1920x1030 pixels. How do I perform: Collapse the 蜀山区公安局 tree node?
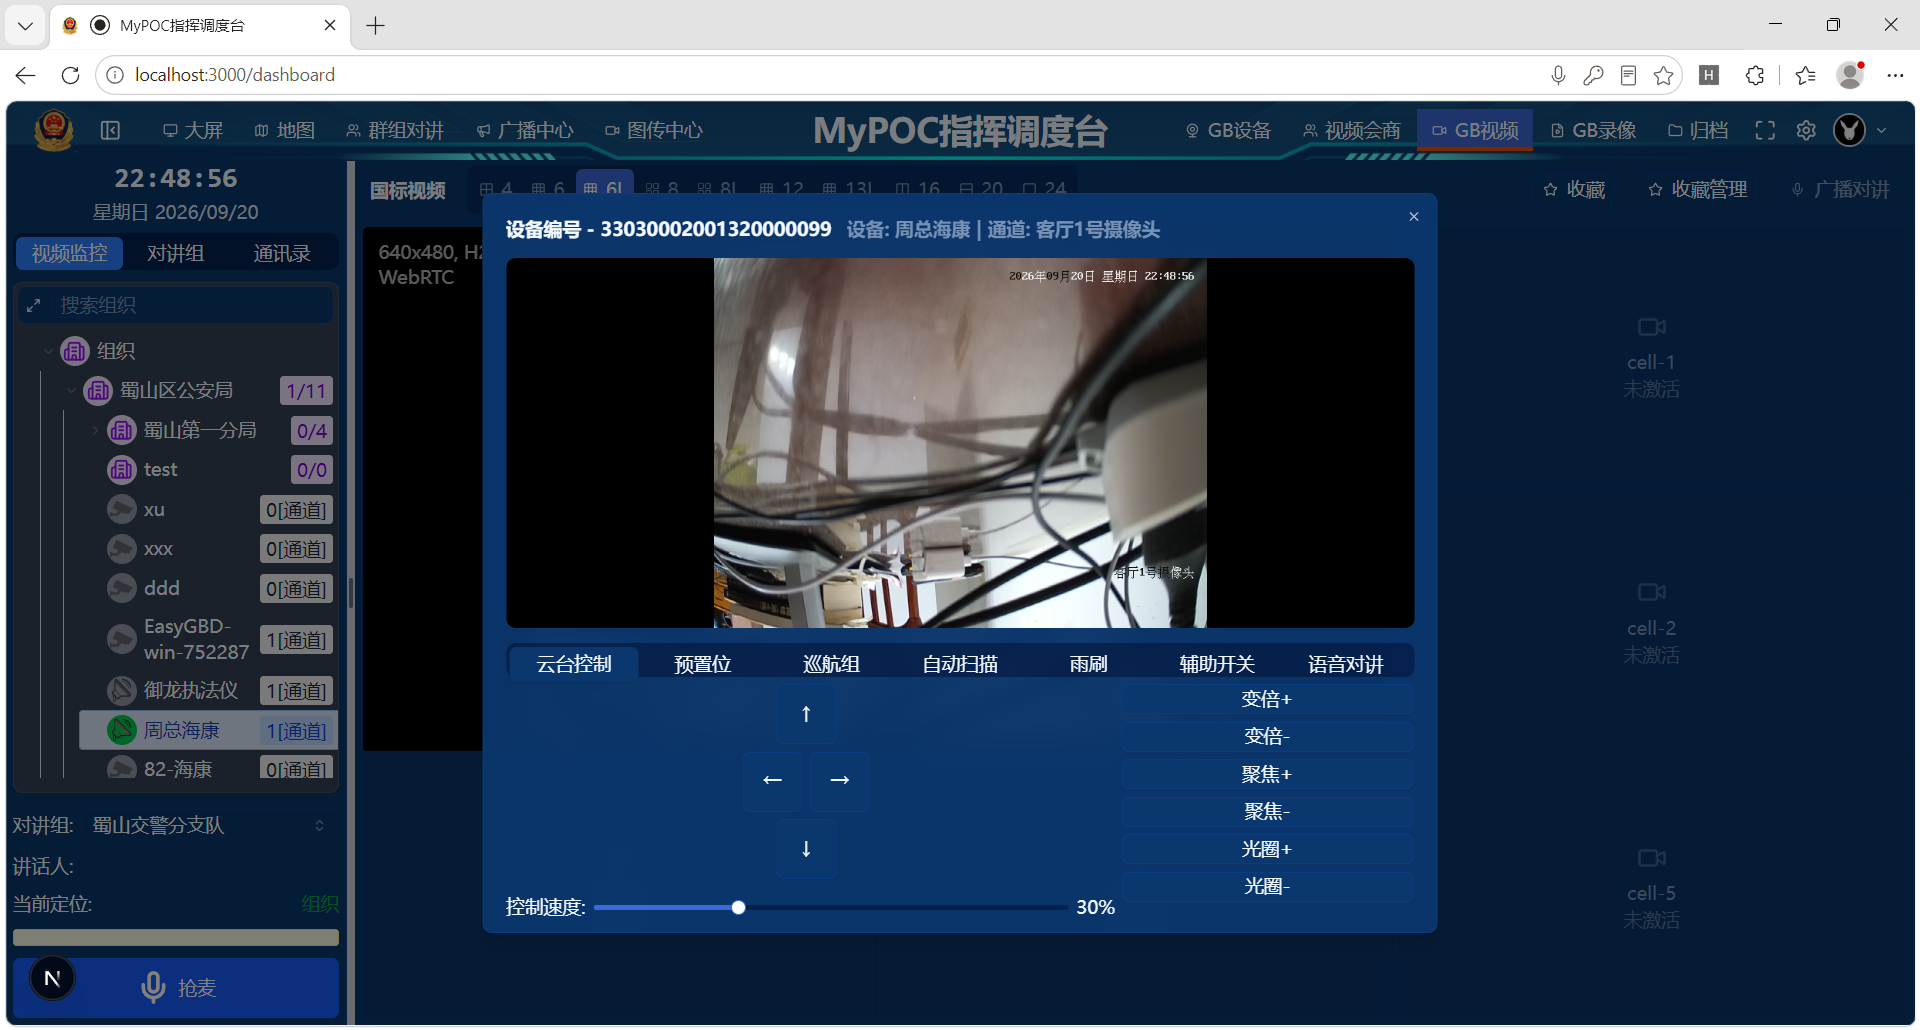click(x=71, y=390)
